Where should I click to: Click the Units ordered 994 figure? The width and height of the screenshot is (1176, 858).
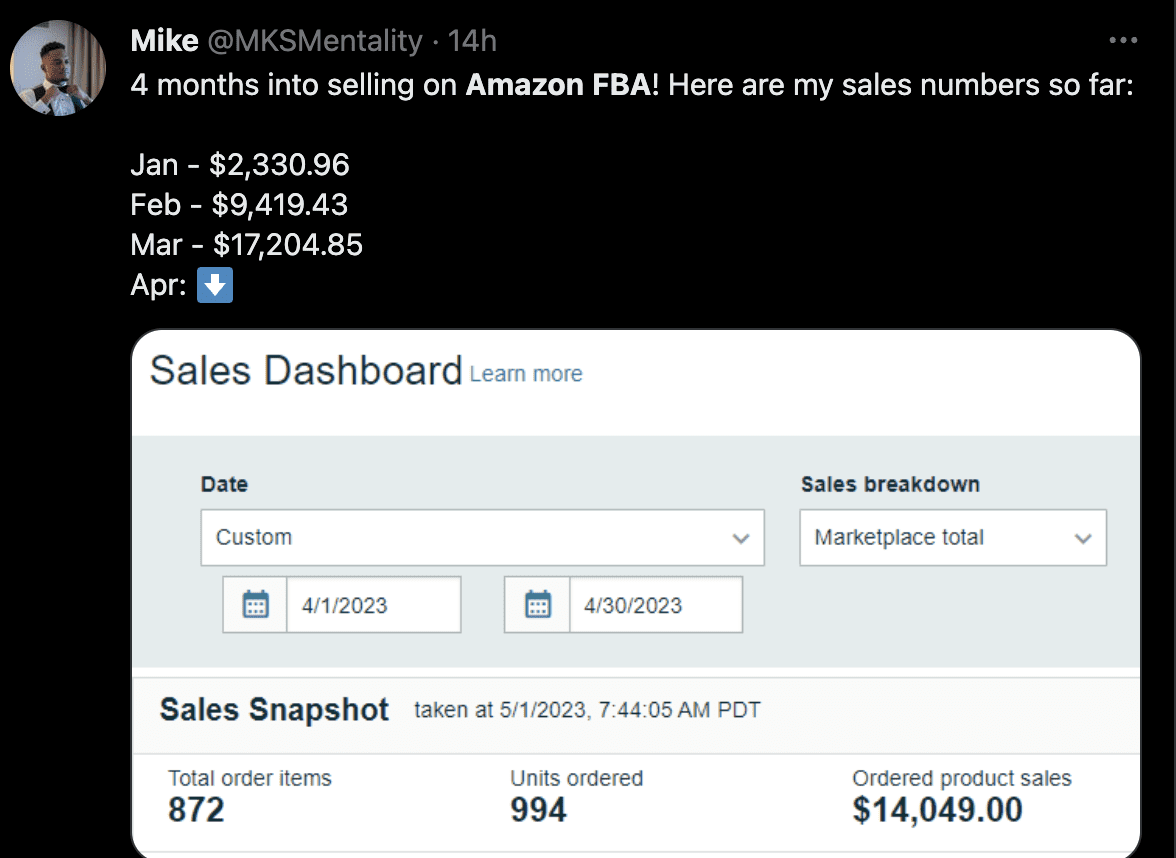pyautogui.click(x=538, y=809)
